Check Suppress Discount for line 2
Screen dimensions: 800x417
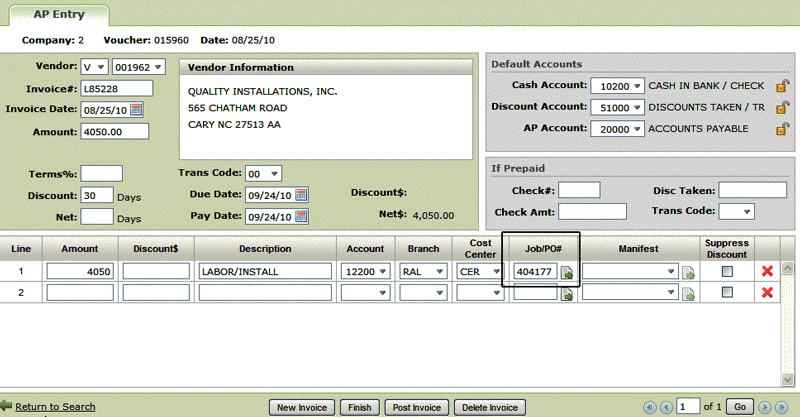[727, 292]
